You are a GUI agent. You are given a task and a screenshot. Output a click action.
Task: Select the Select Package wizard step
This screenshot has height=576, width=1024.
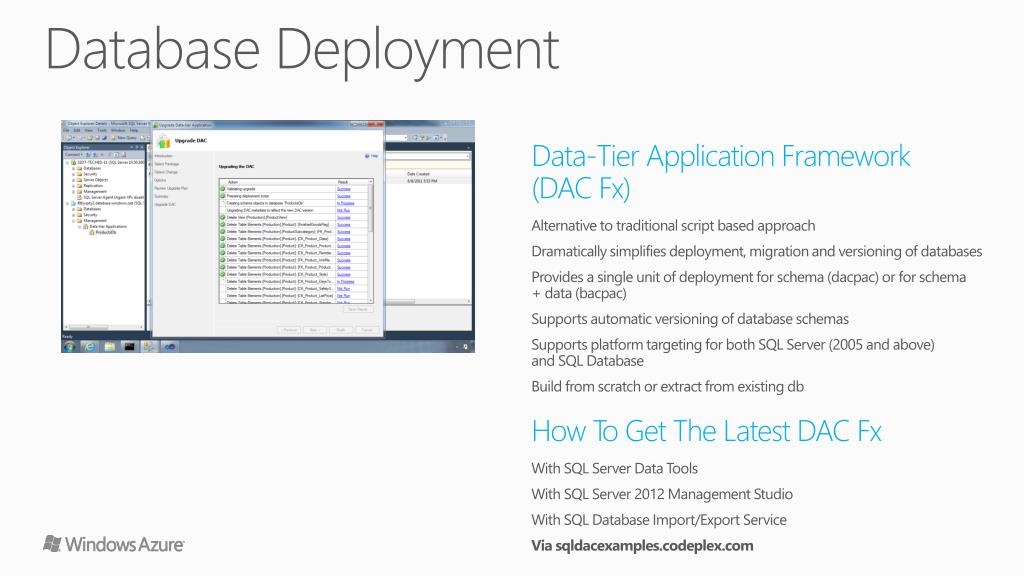[x=167, y=164]
